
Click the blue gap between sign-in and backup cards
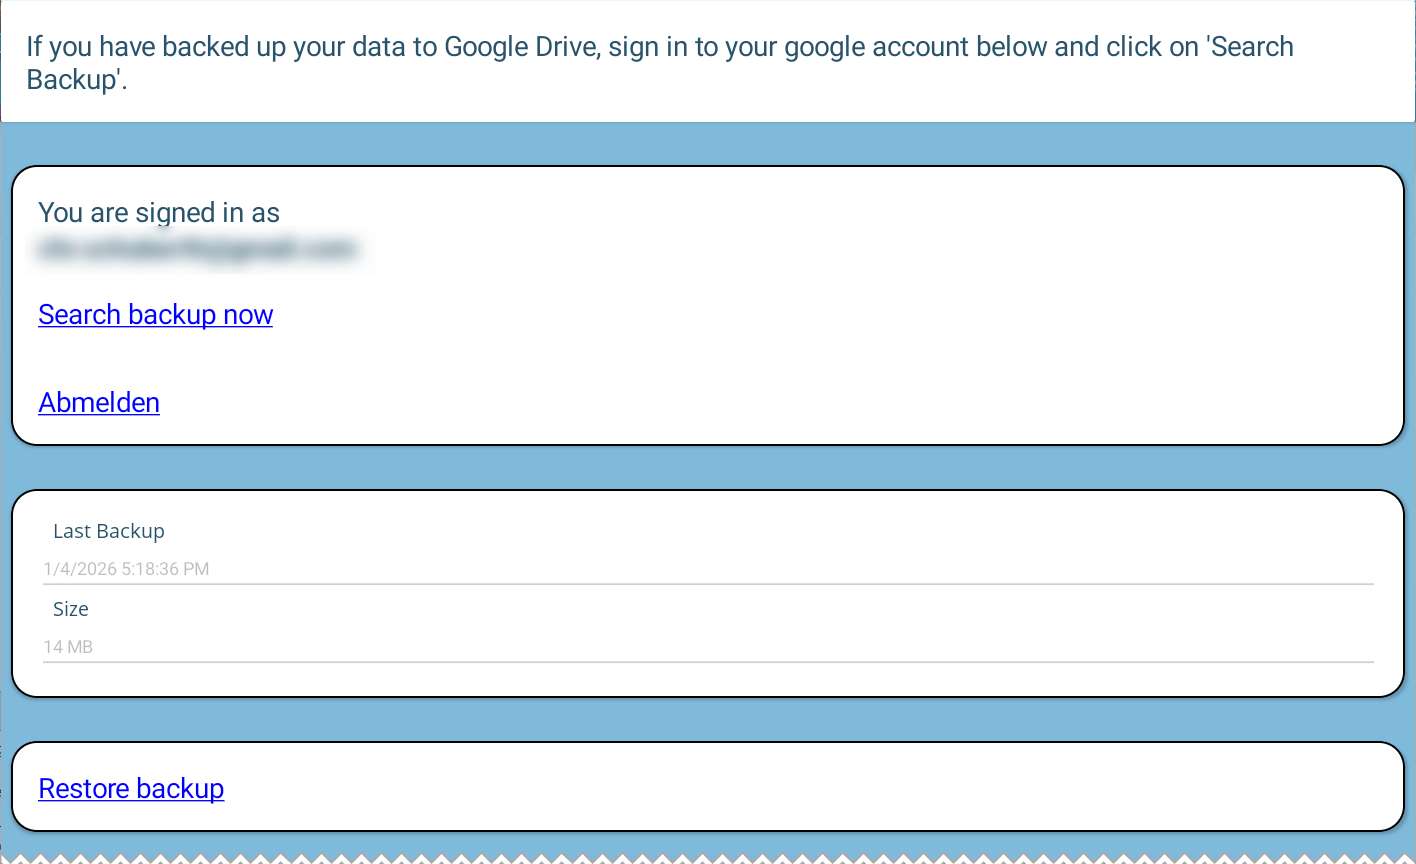click(707, 467)
